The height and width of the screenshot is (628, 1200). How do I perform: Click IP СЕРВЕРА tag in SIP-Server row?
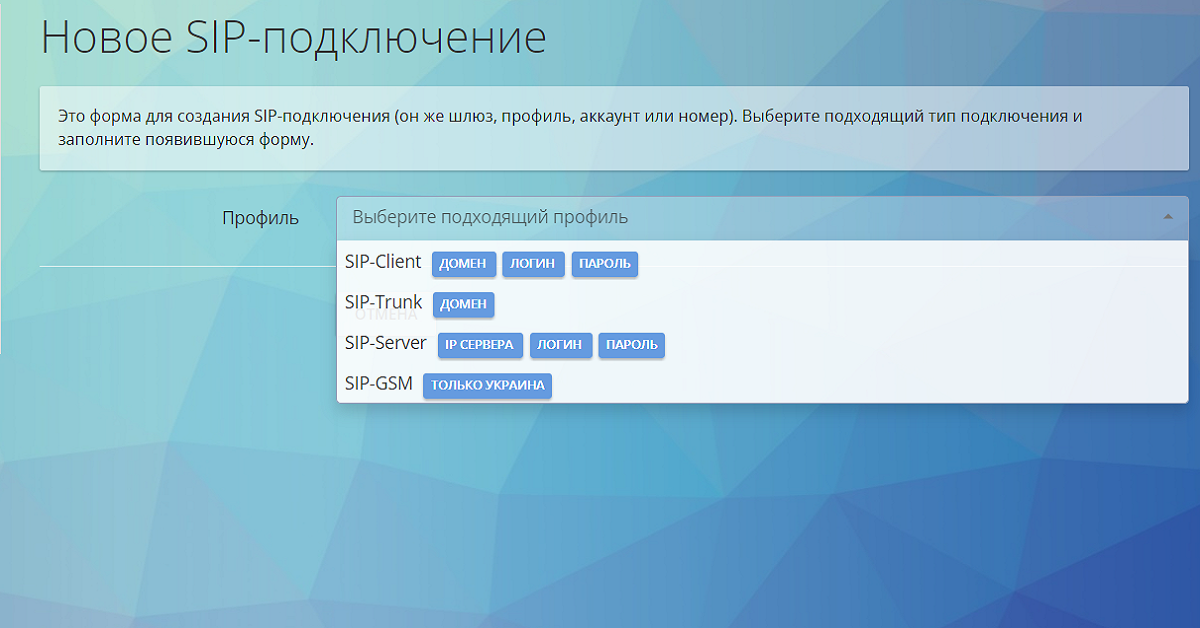481,345
